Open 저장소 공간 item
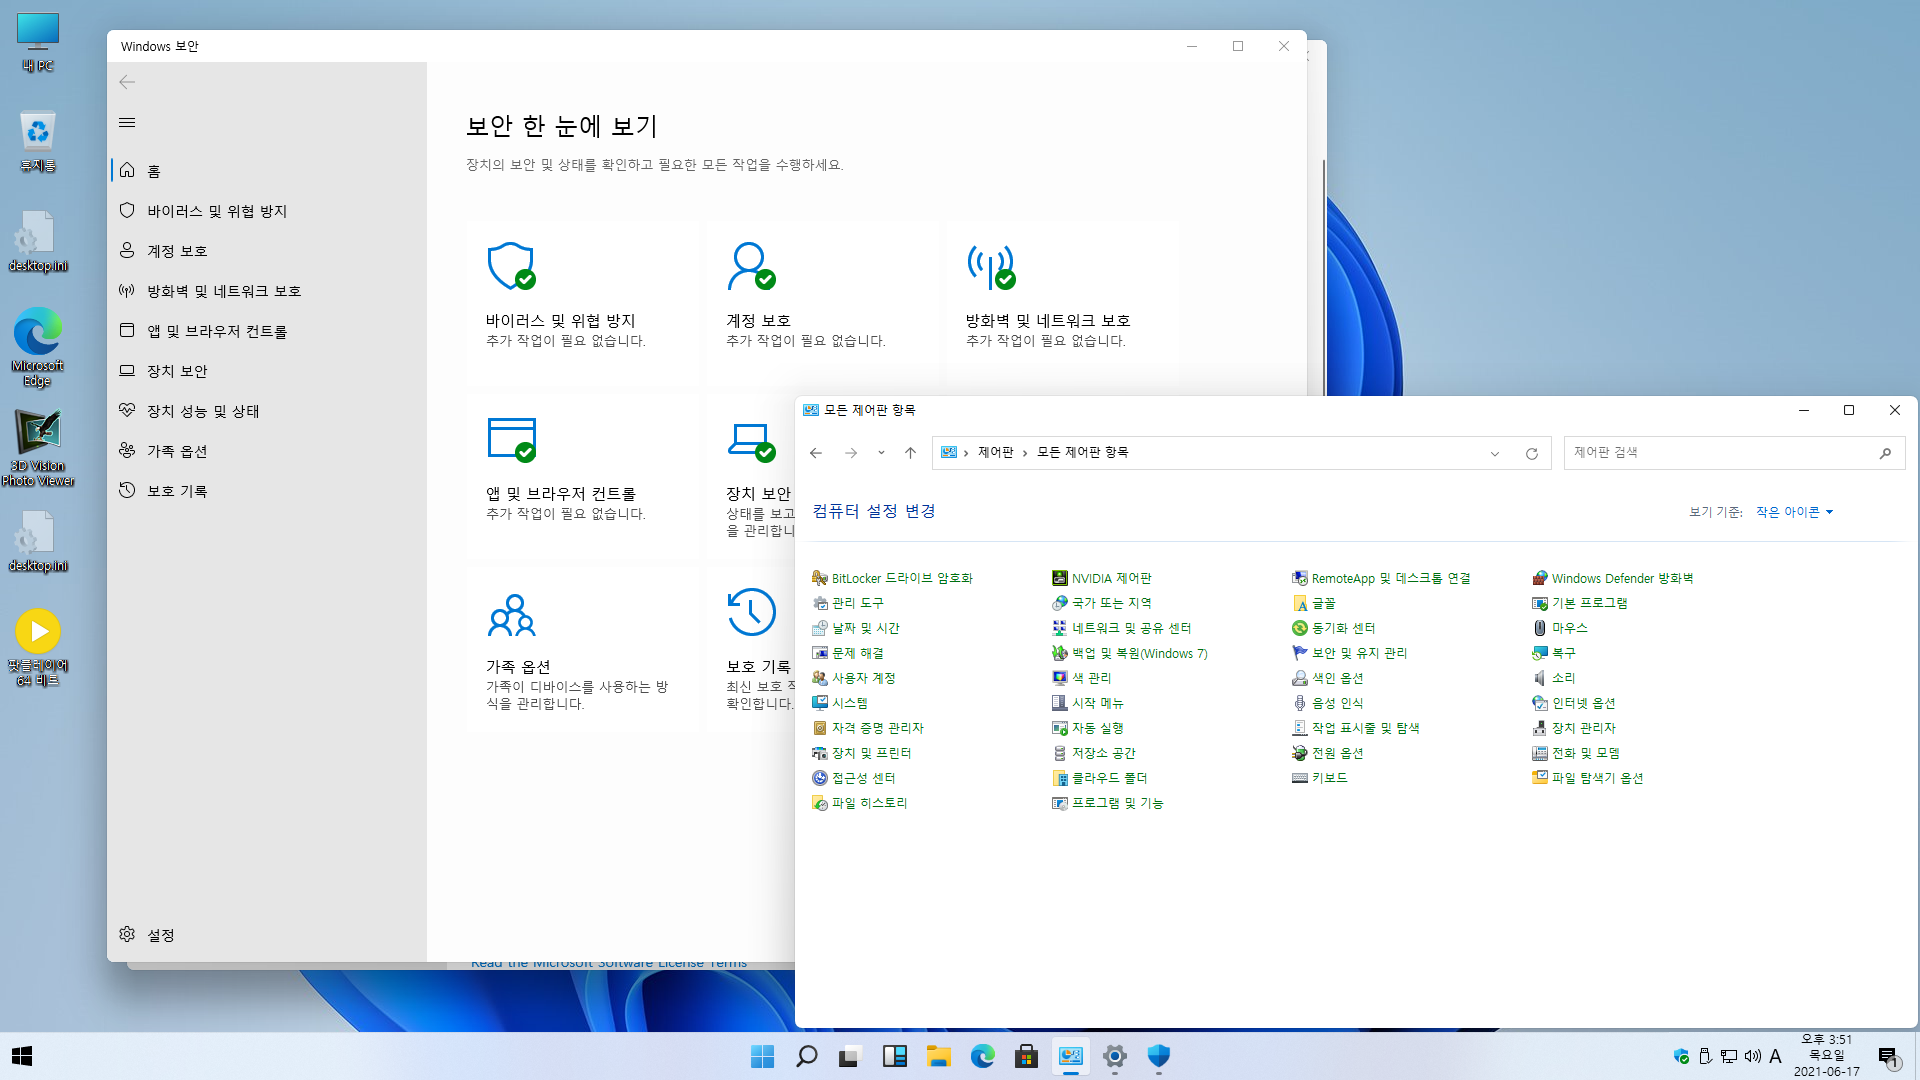This screenshot has width=1920, height=1080. click(1094, 753)
